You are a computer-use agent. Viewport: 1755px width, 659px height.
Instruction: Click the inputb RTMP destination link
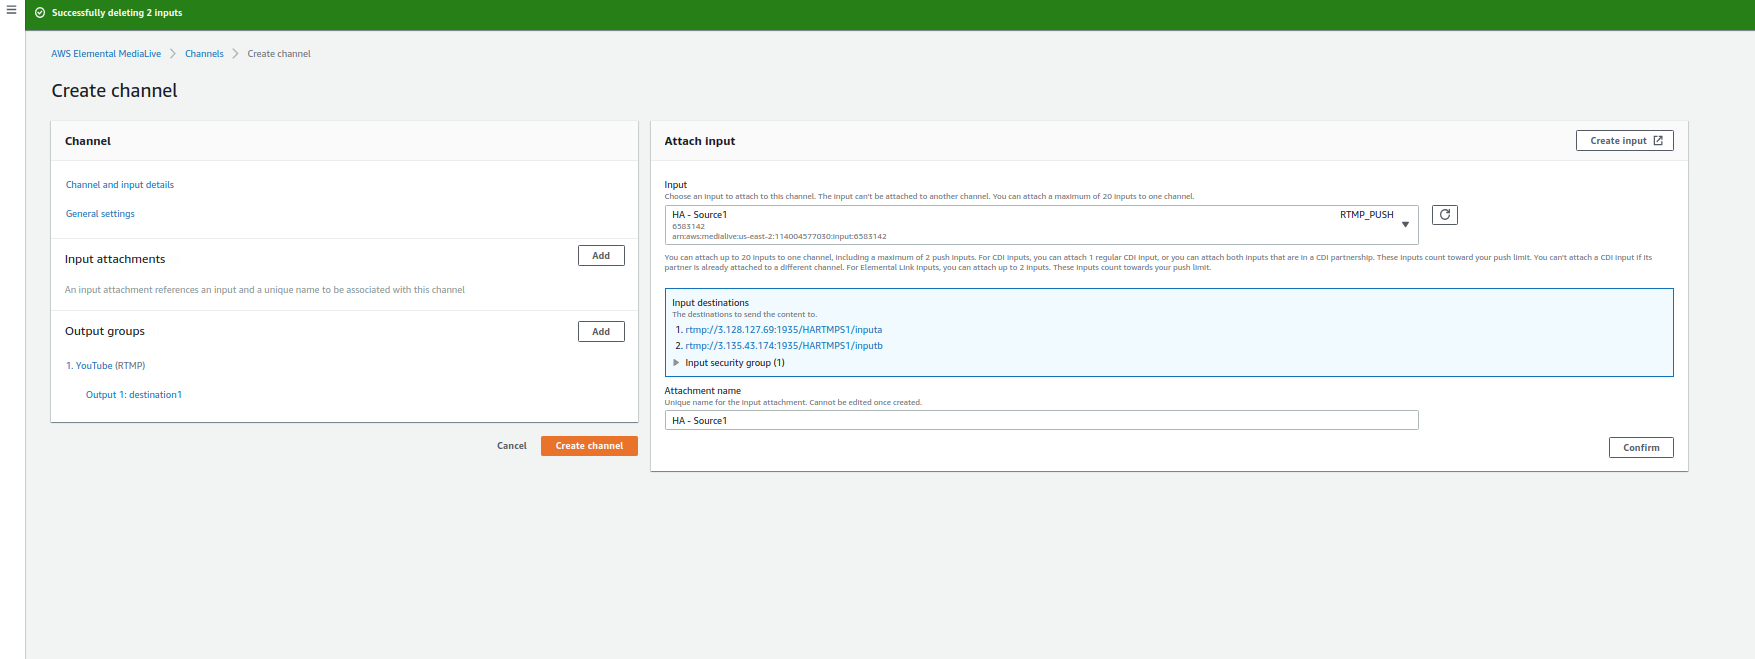click(783, 346)
